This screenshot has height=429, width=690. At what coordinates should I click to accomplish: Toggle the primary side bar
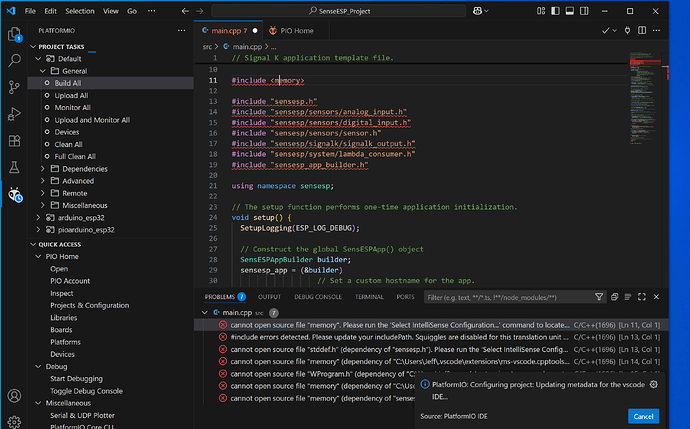pos(555,11)
